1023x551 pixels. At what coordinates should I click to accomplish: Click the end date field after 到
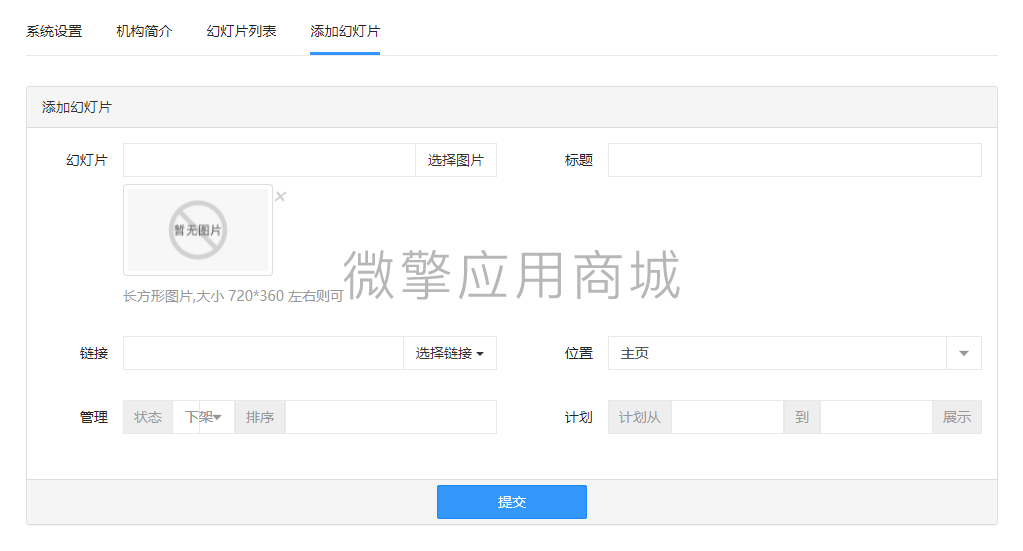click(876, 417)
